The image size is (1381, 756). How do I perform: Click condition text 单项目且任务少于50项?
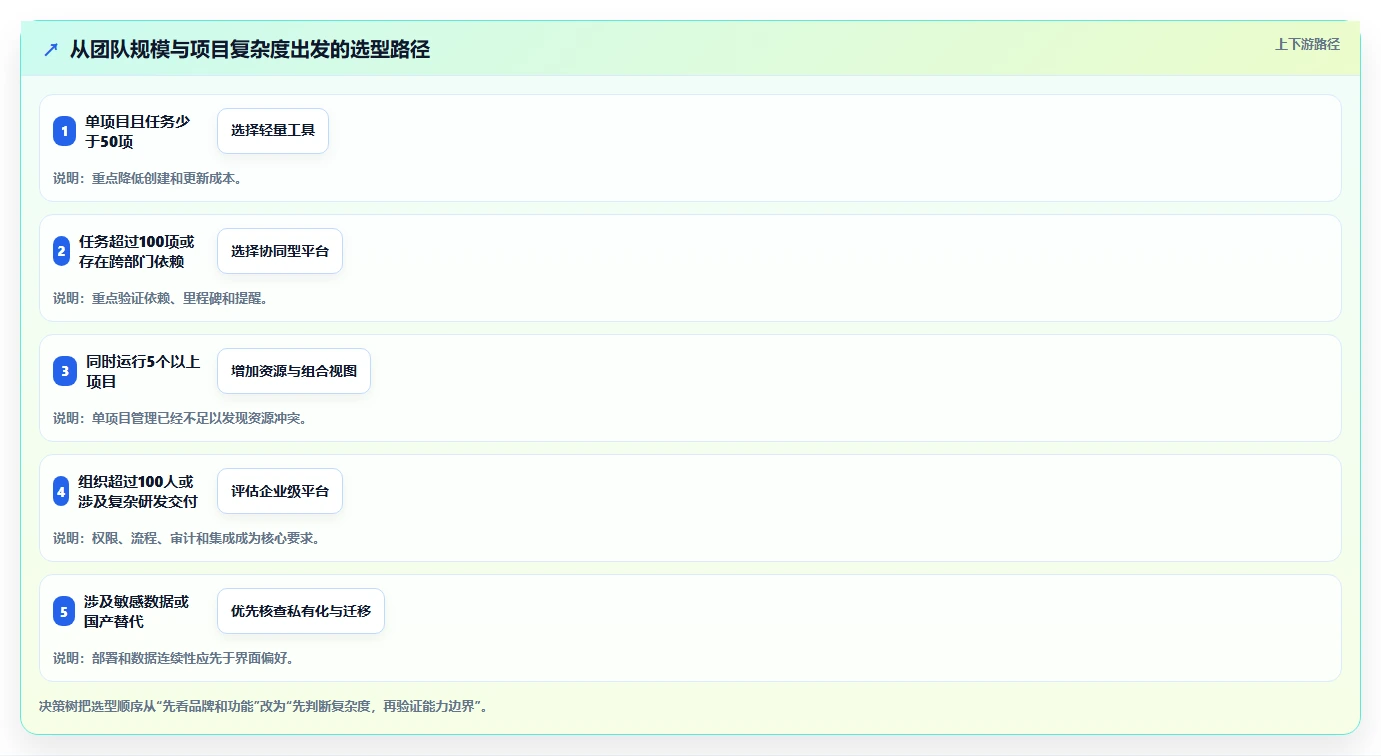point(138,131)
